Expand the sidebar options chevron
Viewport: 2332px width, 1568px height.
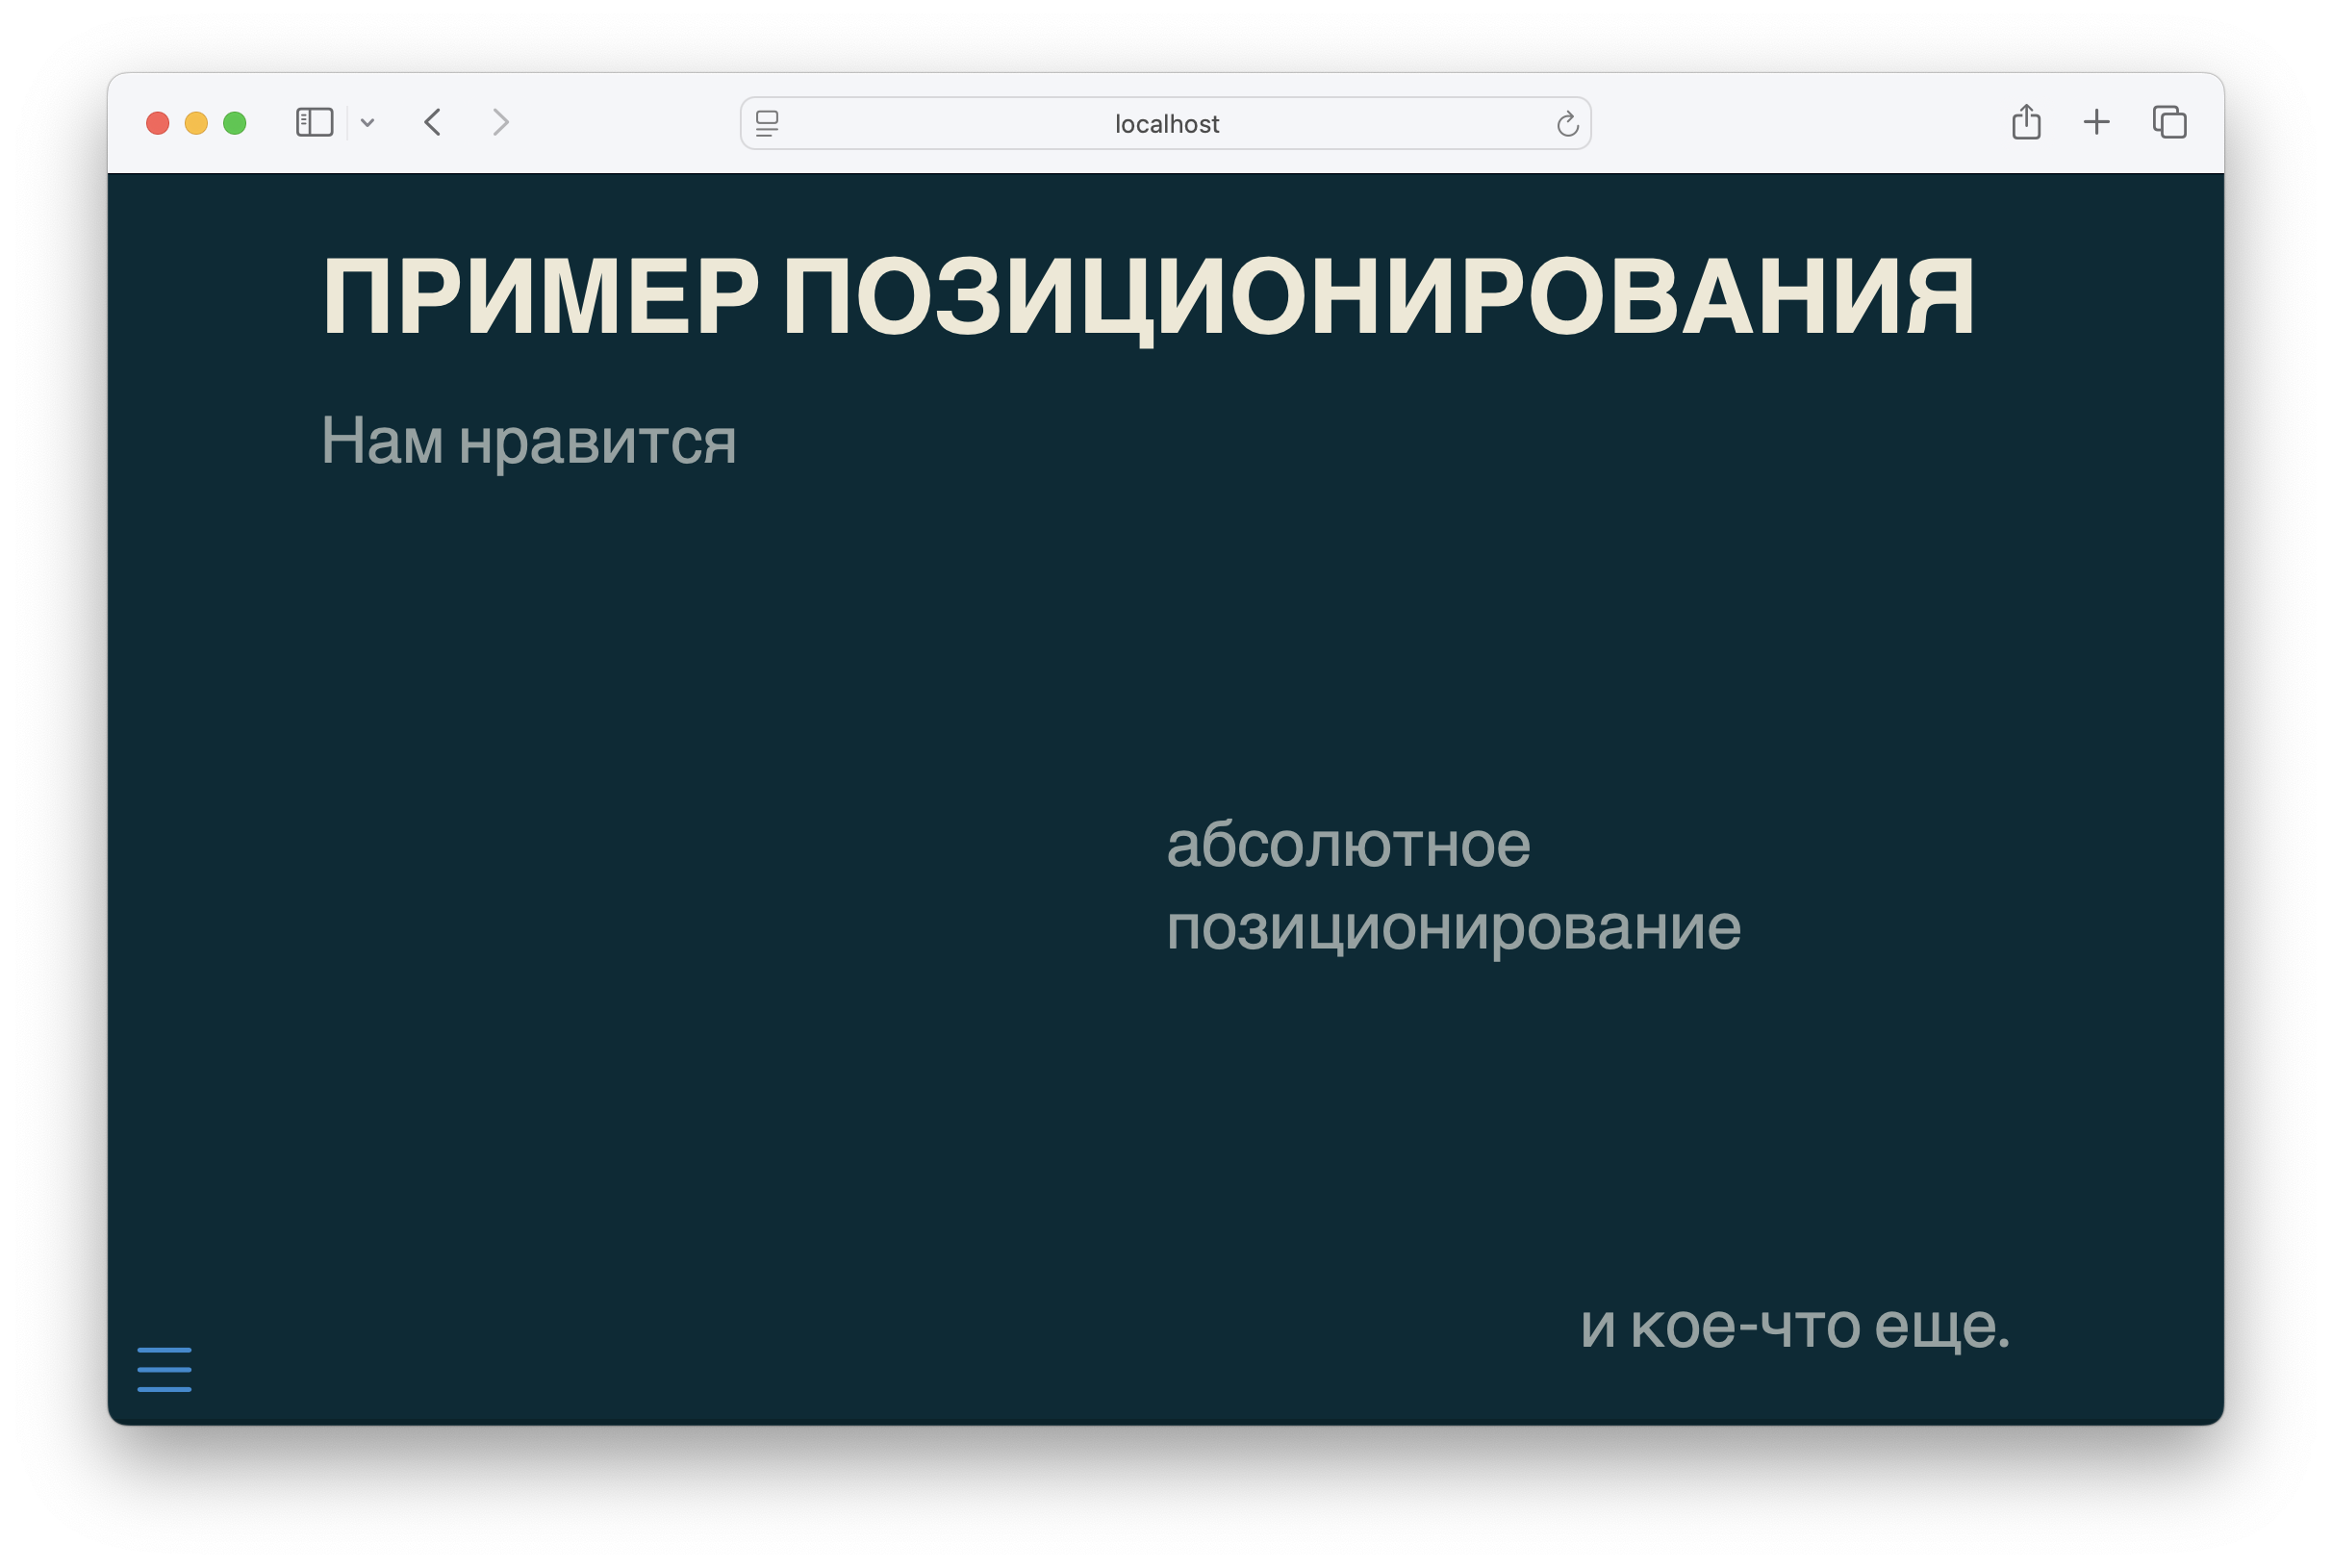tap(368, 123)
